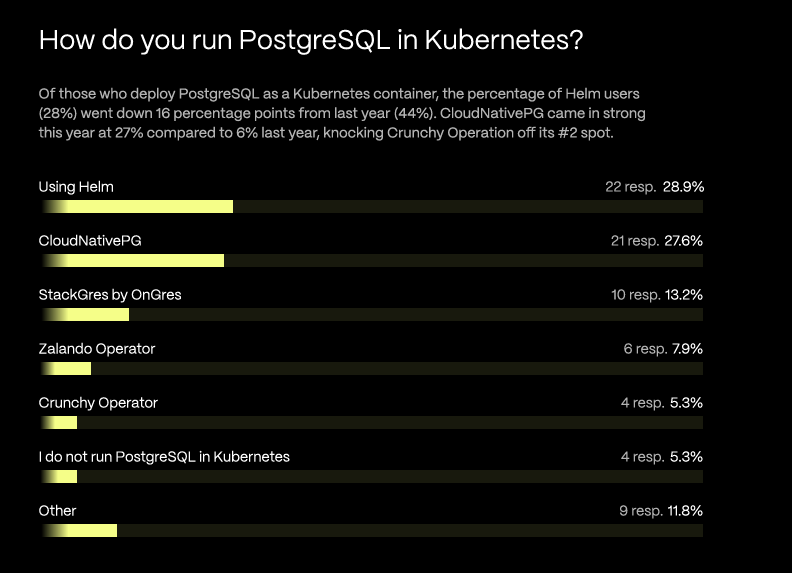792x573 pixels.
Task: Click the yellow CloudNativePG bar
Action: coord(133,260)
